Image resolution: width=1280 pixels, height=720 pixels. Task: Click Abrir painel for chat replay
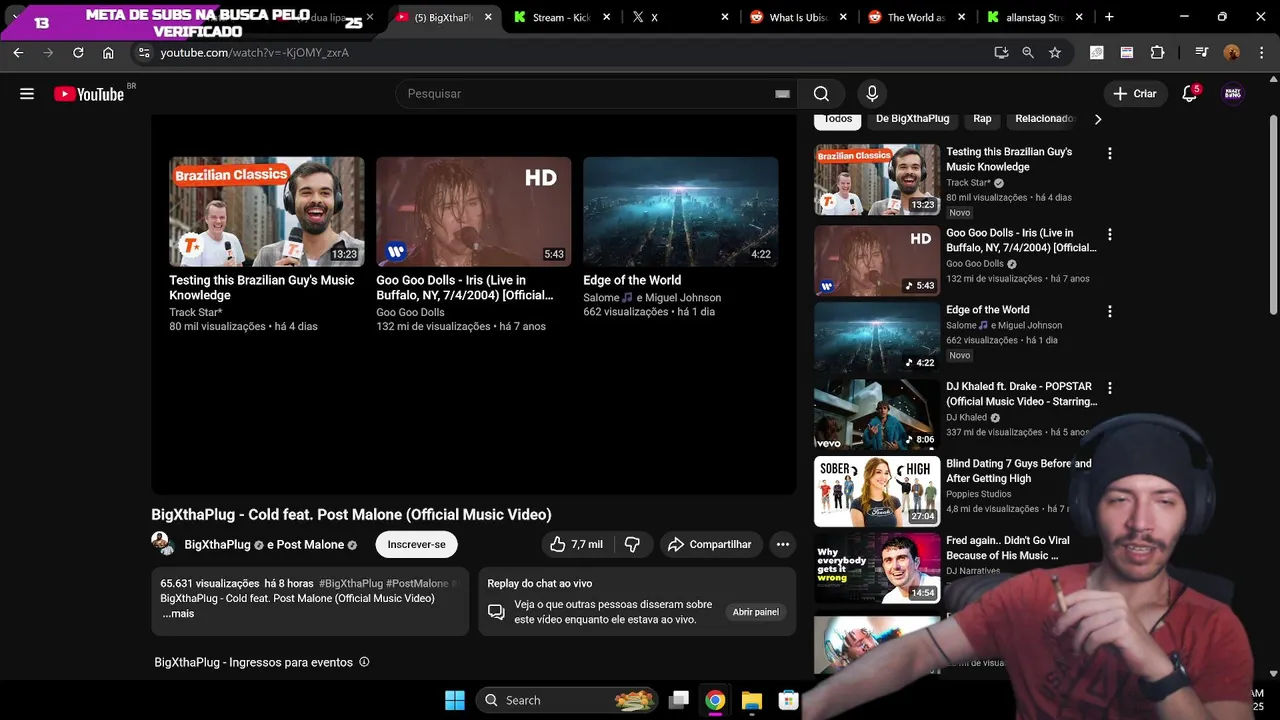tap(756, 612)
